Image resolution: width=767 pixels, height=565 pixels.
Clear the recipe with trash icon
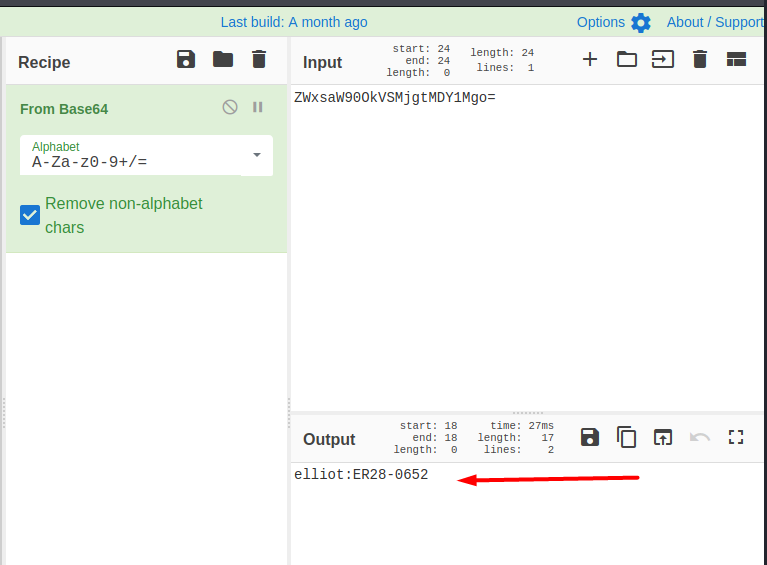259,59
